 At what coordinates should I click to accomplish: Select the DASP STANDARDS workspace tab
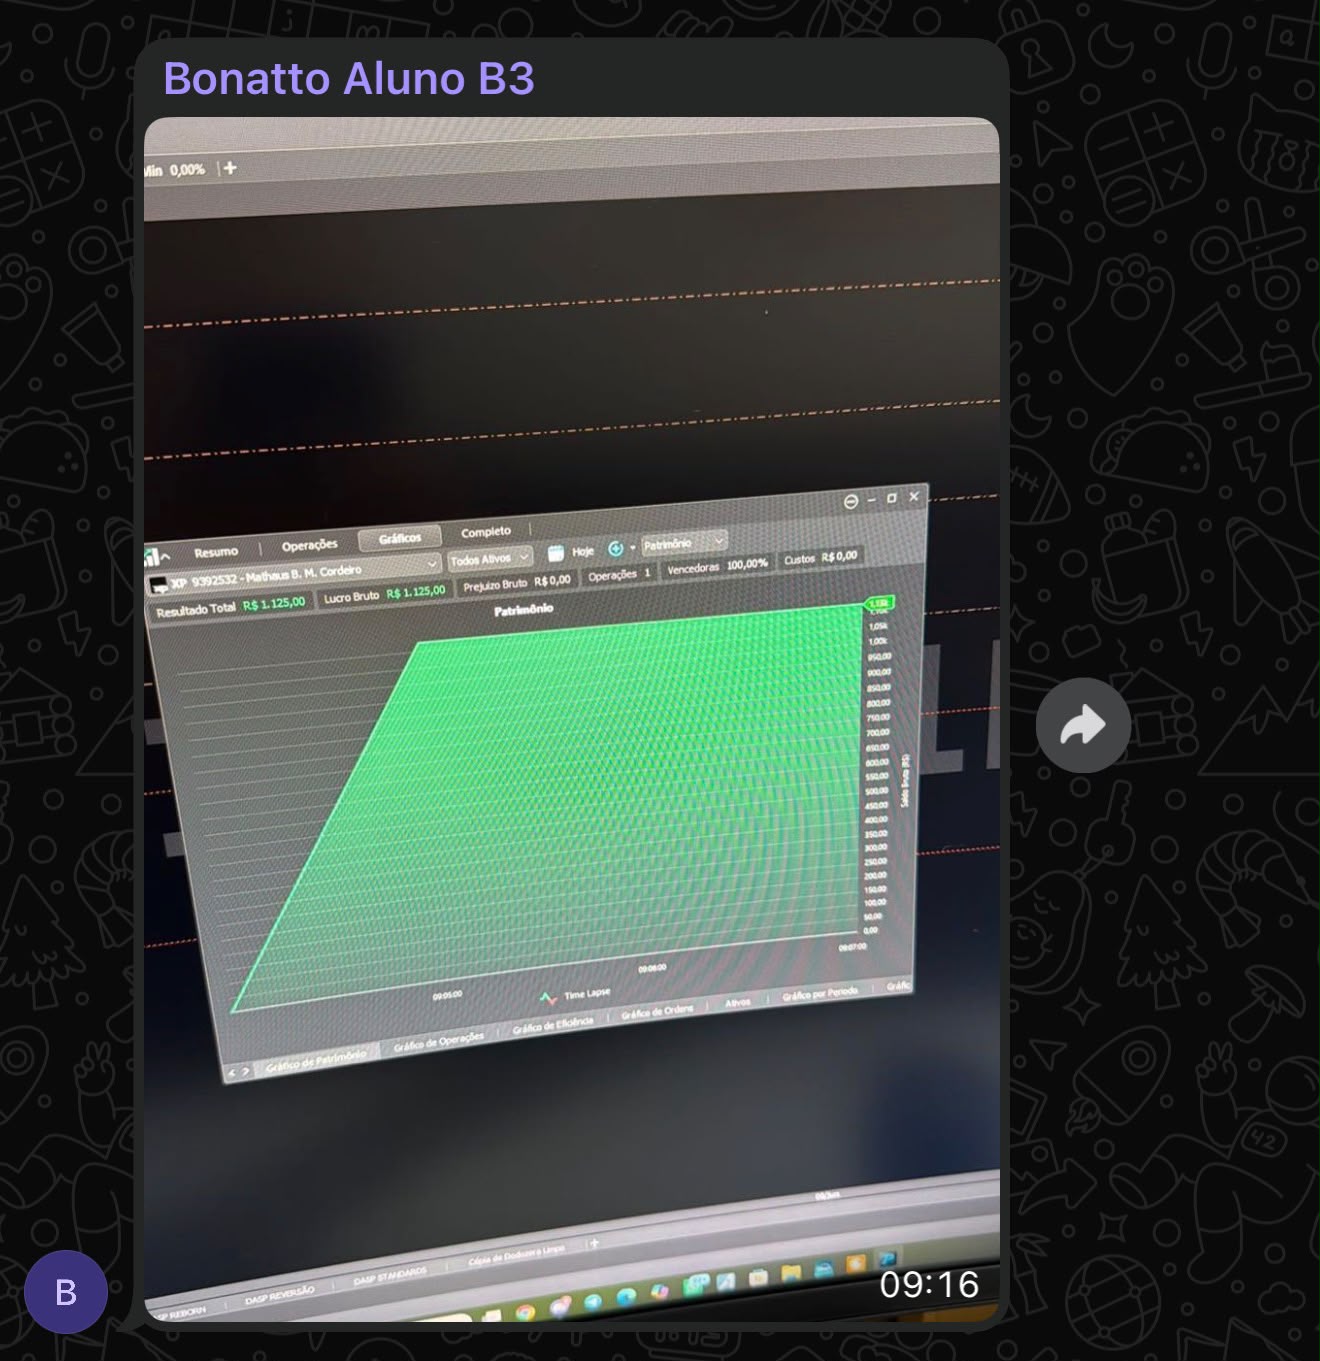[x=389, y=1277]
